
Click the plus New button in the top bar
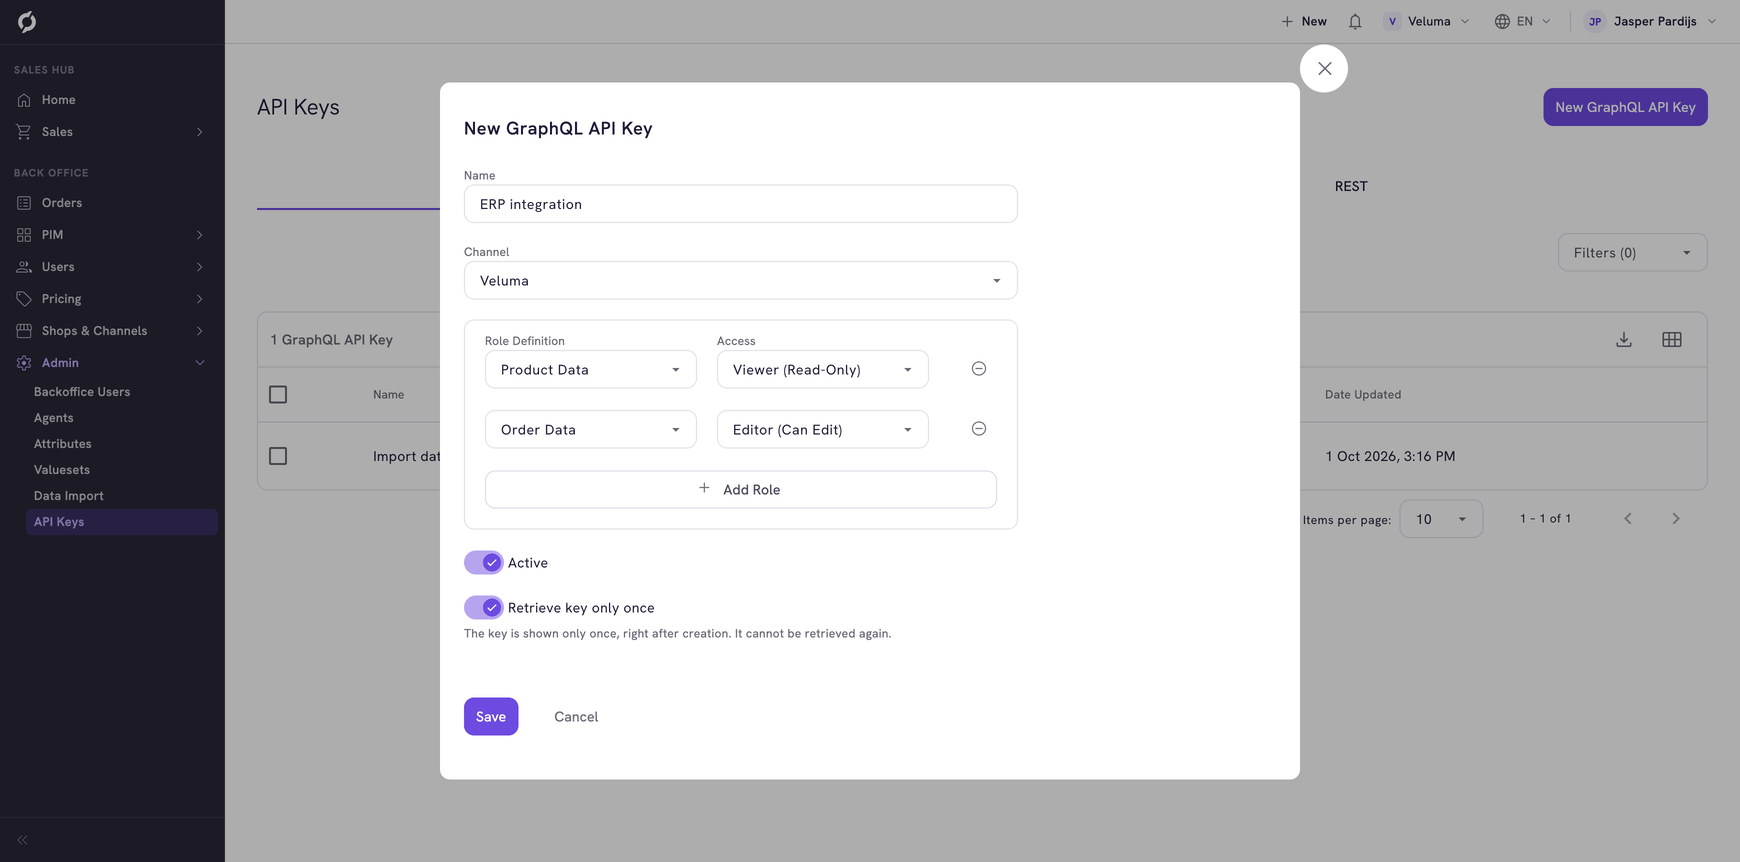(x=1304, y=21)
